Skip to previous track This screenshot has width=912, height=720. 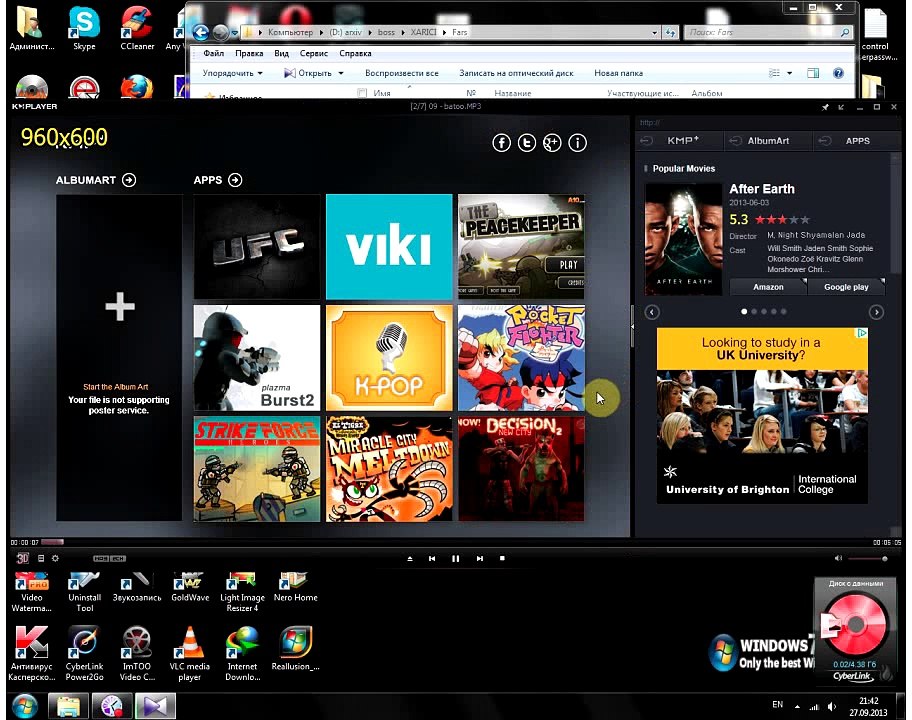[432, 558]
